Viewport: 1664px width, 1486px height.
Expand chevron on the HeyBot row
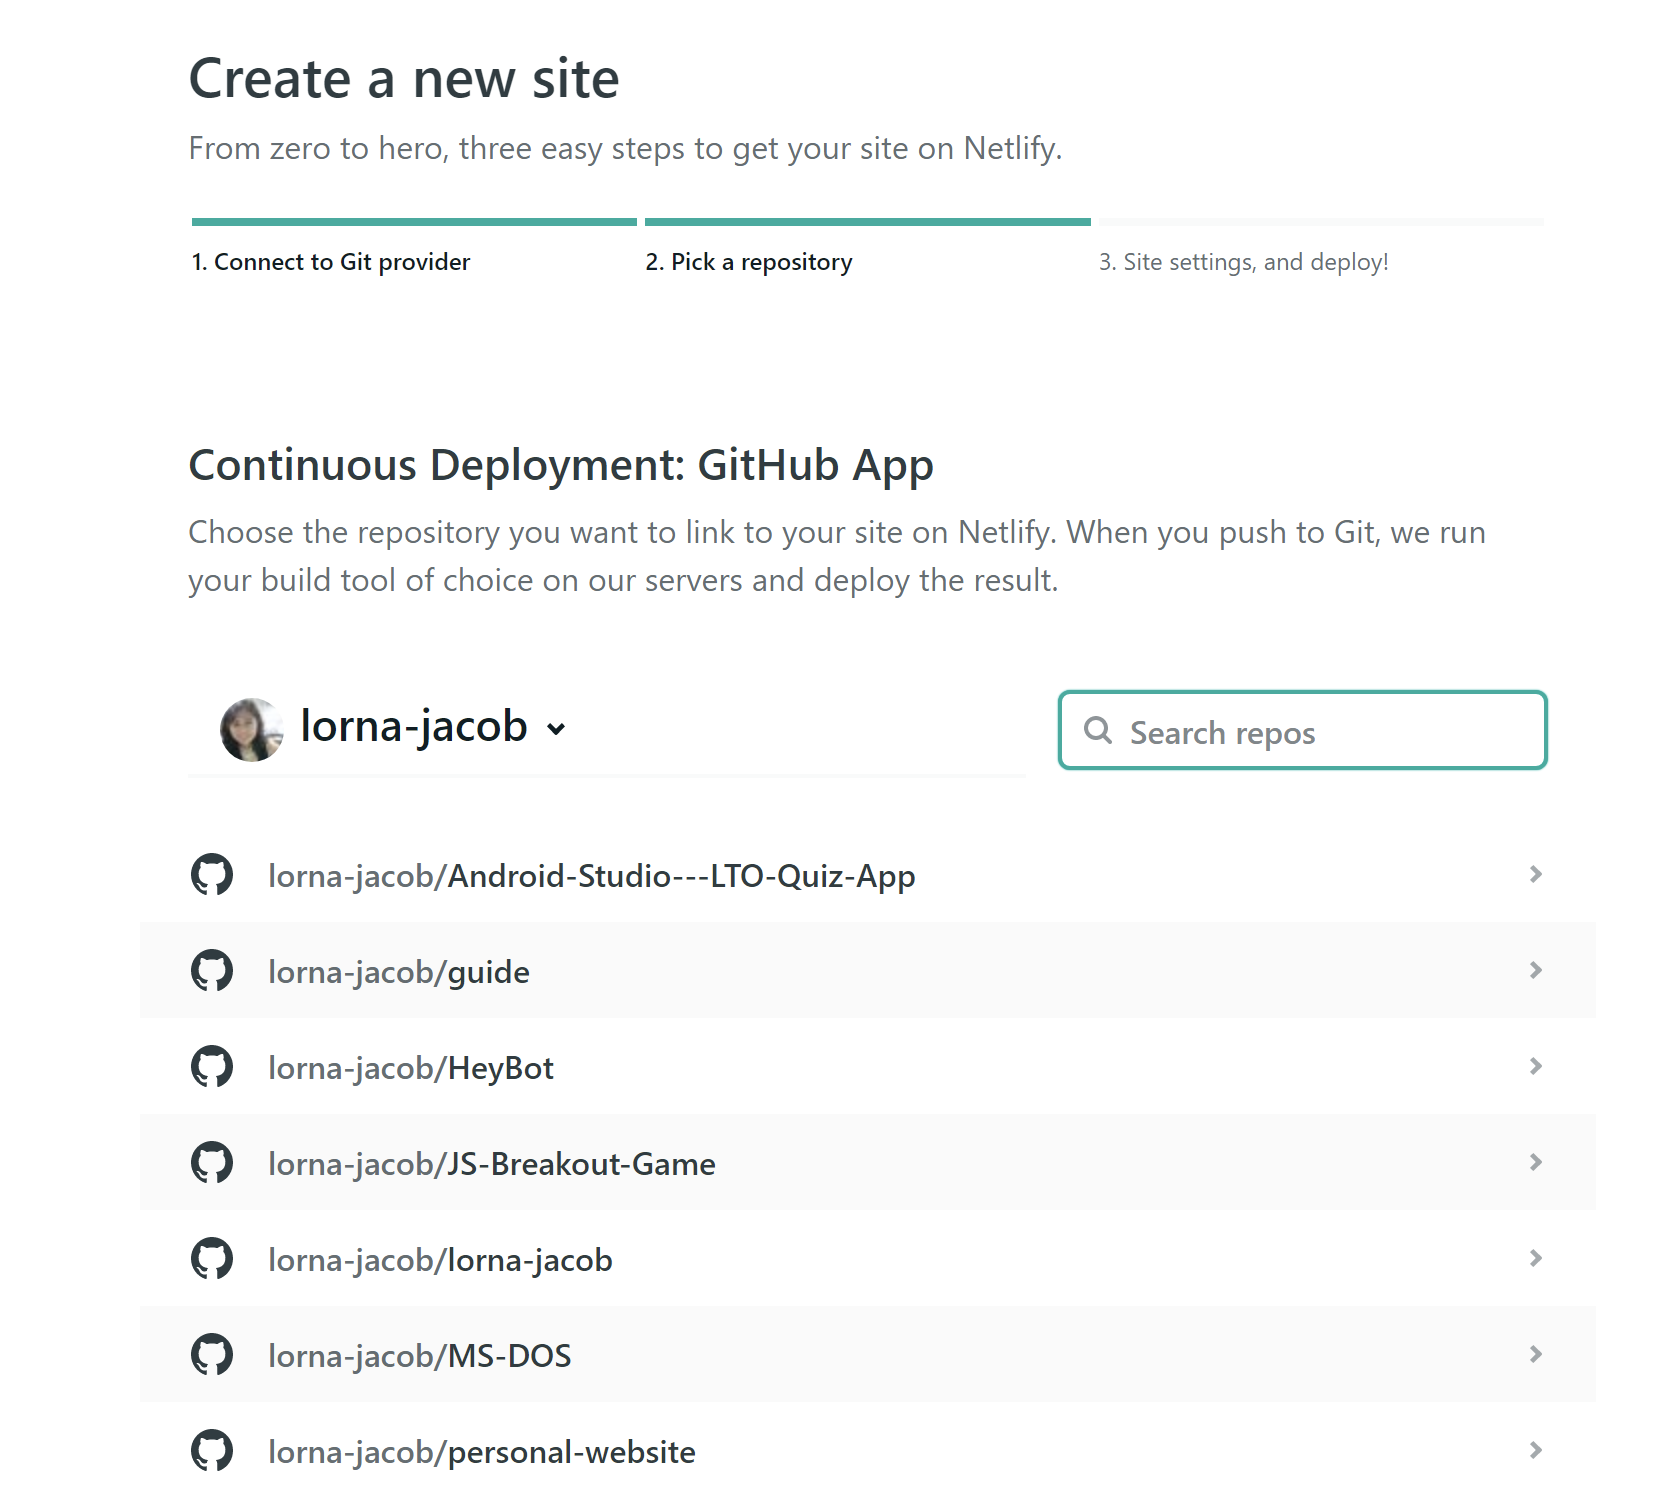pyautogui.click(x=1536, y=1067)
